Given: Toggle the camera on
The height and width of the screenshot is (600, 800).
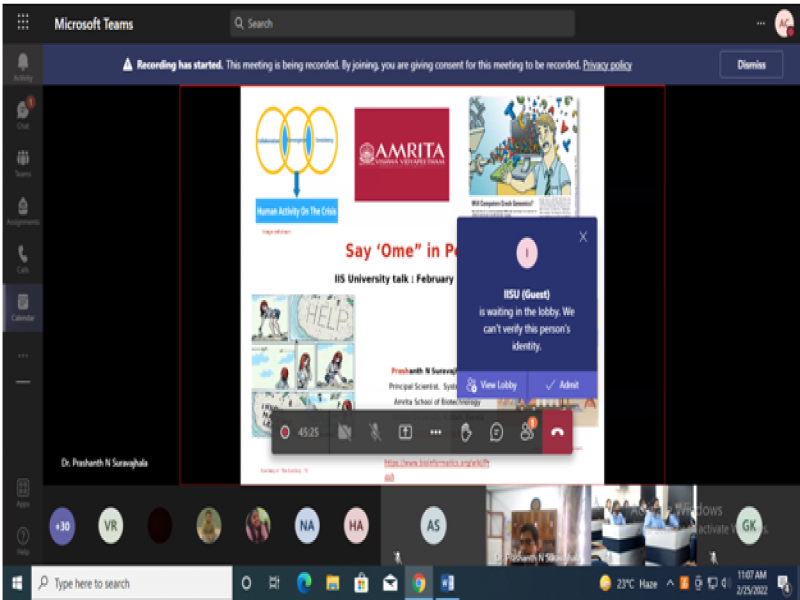Looking at the screenshot, I should tap(345, 432).
